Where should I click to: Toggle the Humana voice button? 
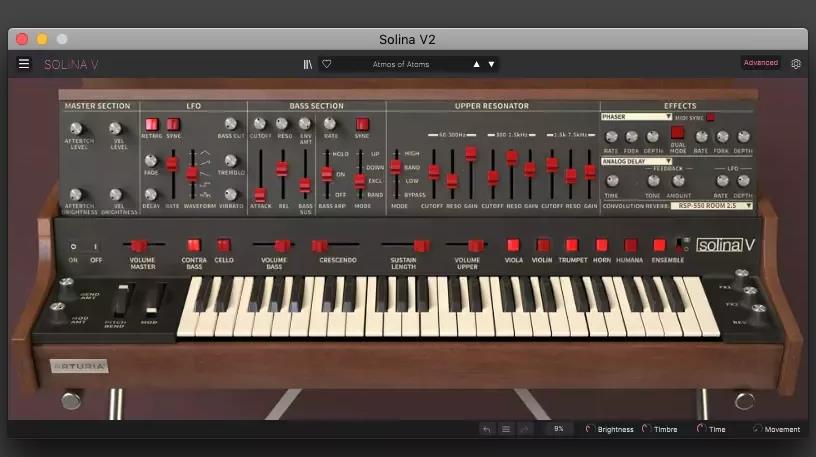[630, 245]
